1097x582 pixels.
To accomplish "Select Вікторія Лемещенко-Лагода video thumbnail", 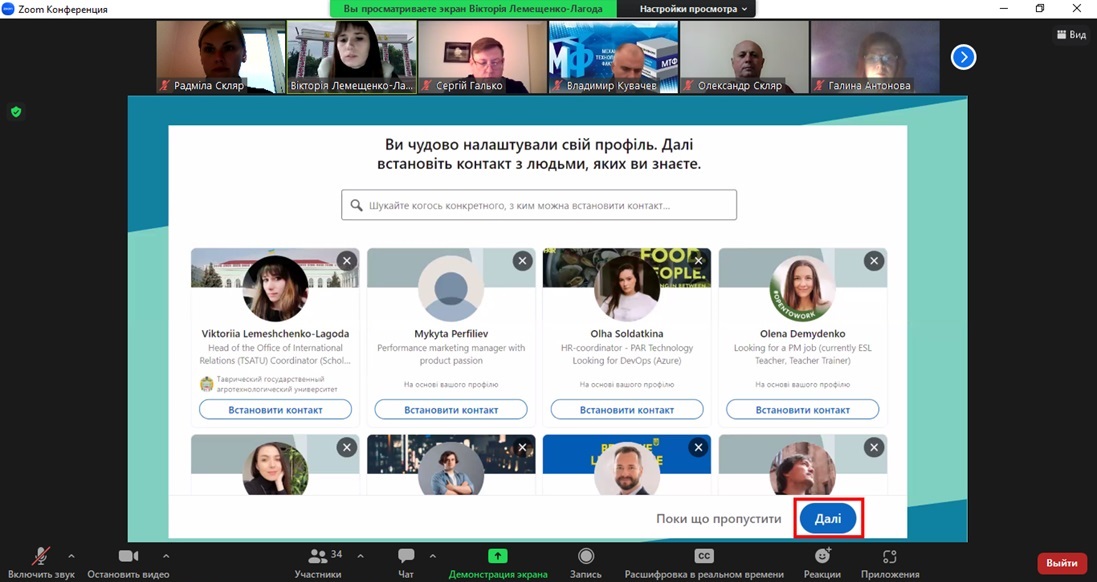I will [352, 57].
